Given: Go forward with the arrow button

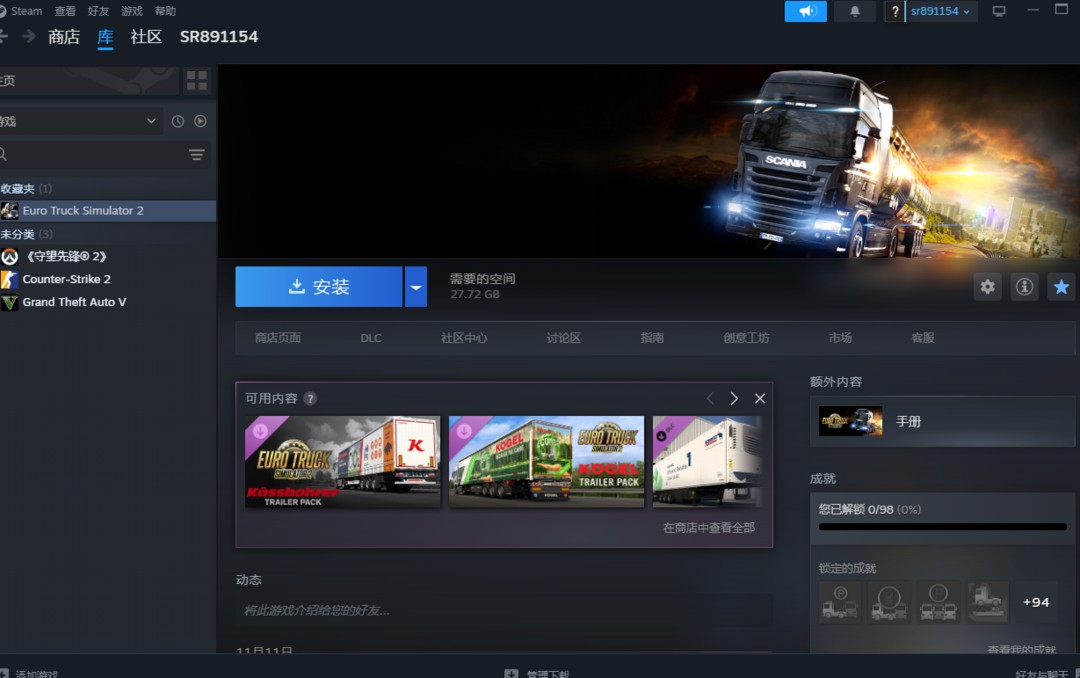Looking at the screenshot, I should tap(28, 36).
